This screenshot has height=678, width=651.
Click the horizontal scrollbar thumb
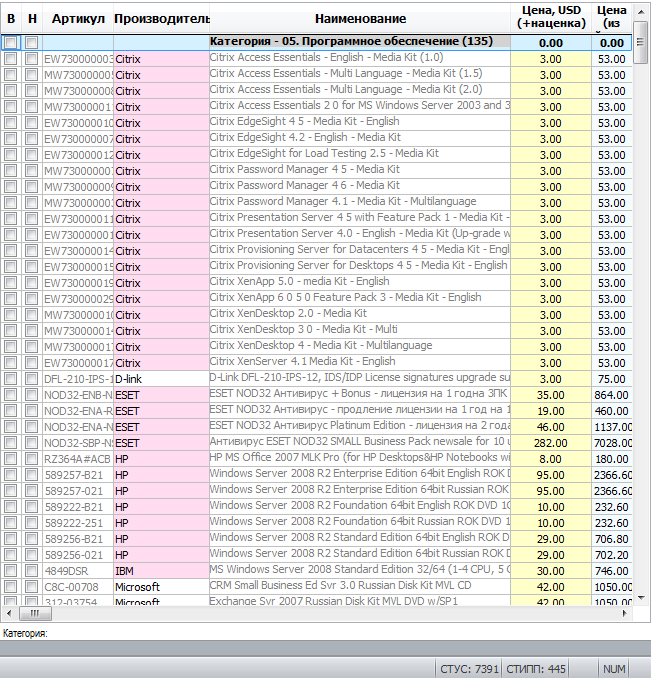(x=35, y=613)
